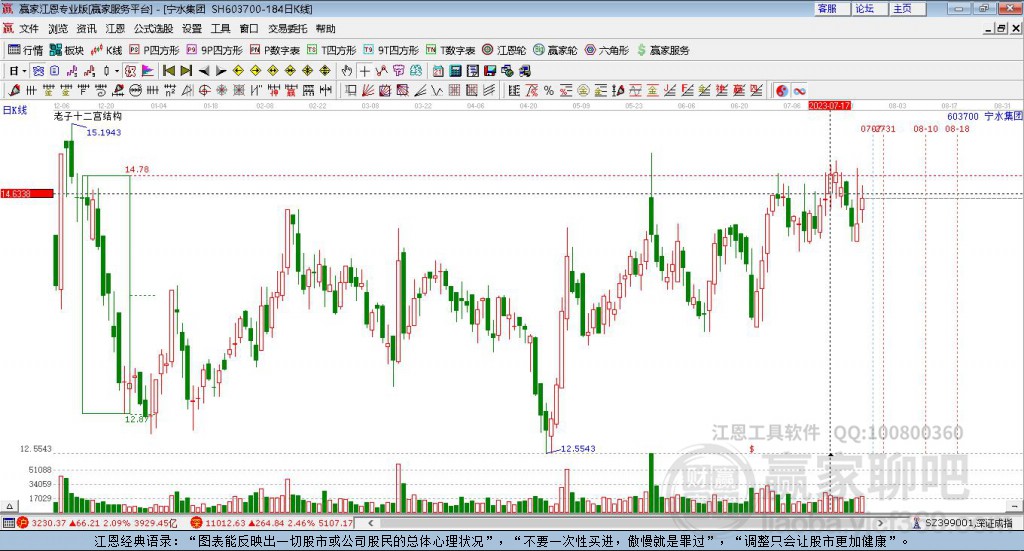Open the 行情 market quotes view
1024x551 pixels.
pos(25,50)
